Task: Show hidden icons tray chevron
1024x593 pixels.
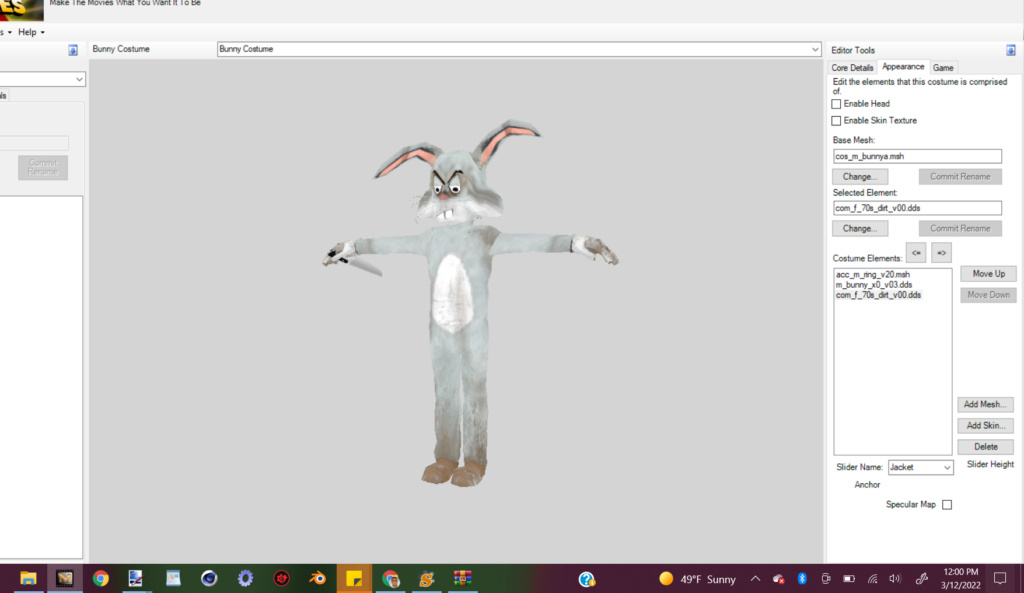Action: [x=755, y=579]
